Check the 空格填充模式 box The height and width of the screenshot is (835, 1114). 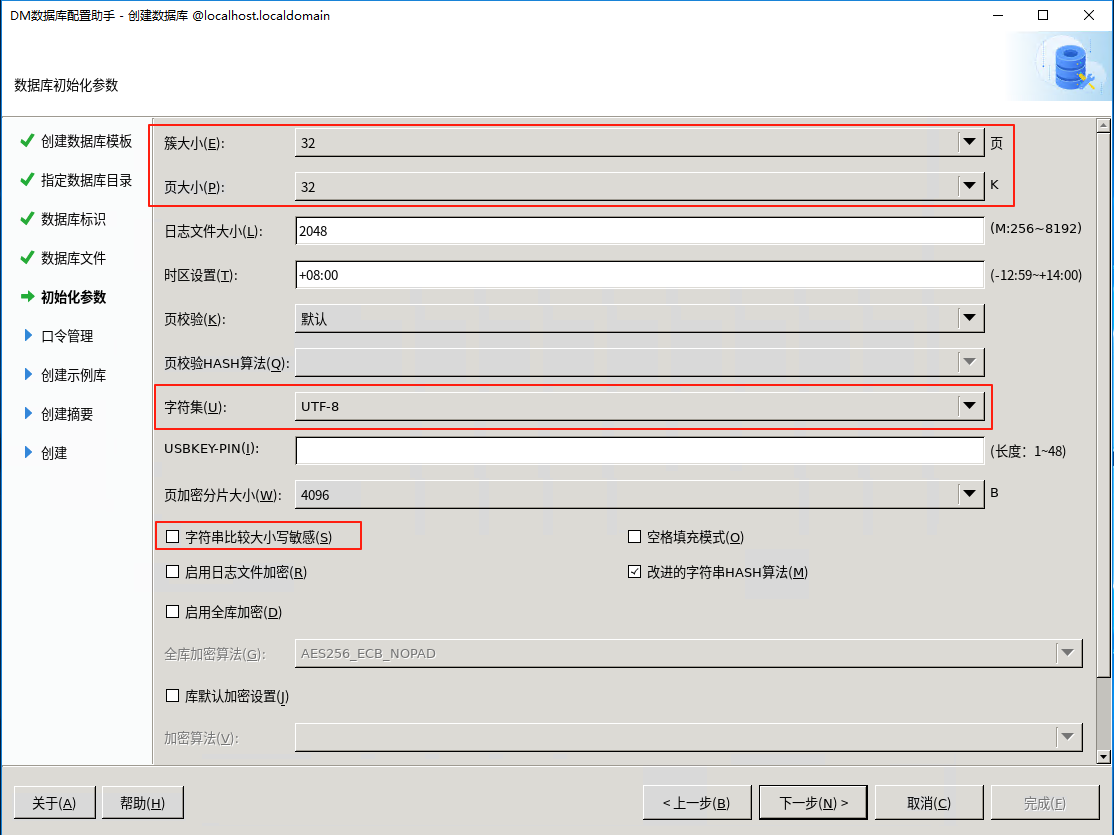tap(634, 537)
